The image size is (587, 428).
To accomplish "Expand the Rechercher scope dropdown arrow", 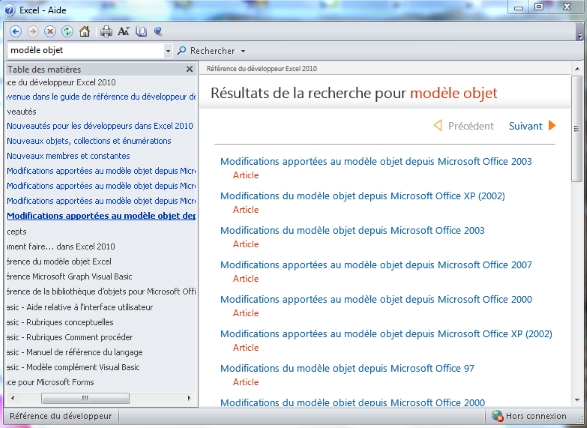I will point(243,51).
